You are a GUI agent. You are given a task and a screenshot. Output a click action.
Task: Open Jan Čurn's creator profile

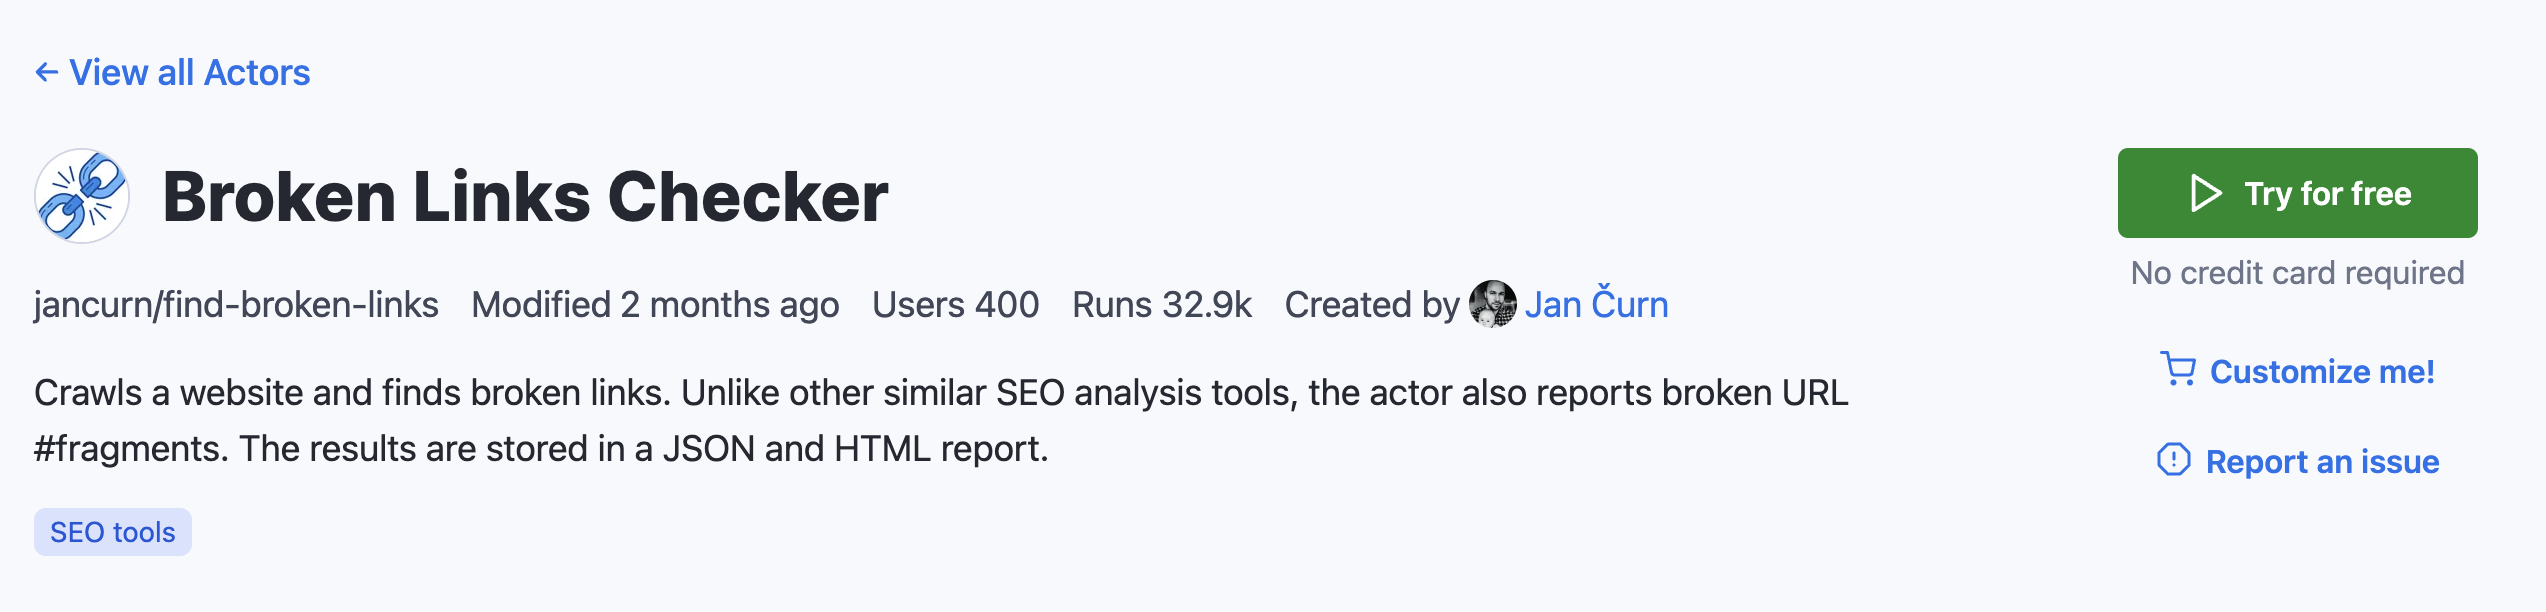point(1597,303)
